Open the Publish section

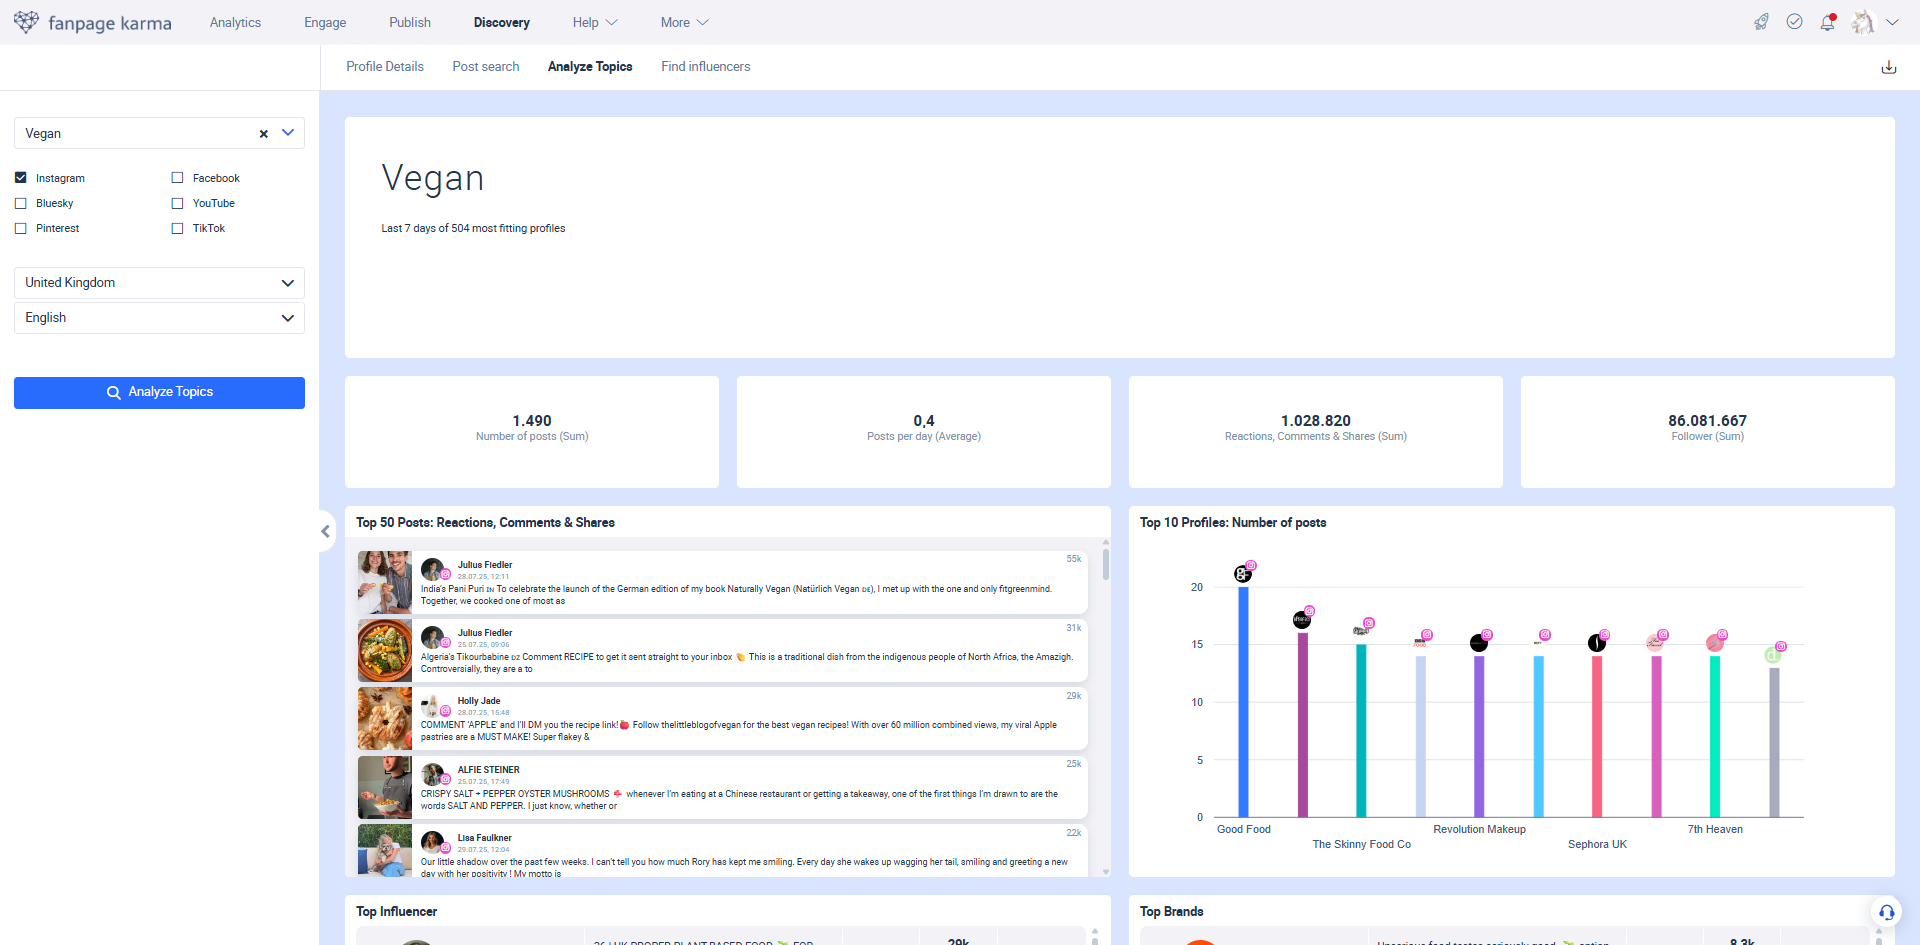(410, 22)
